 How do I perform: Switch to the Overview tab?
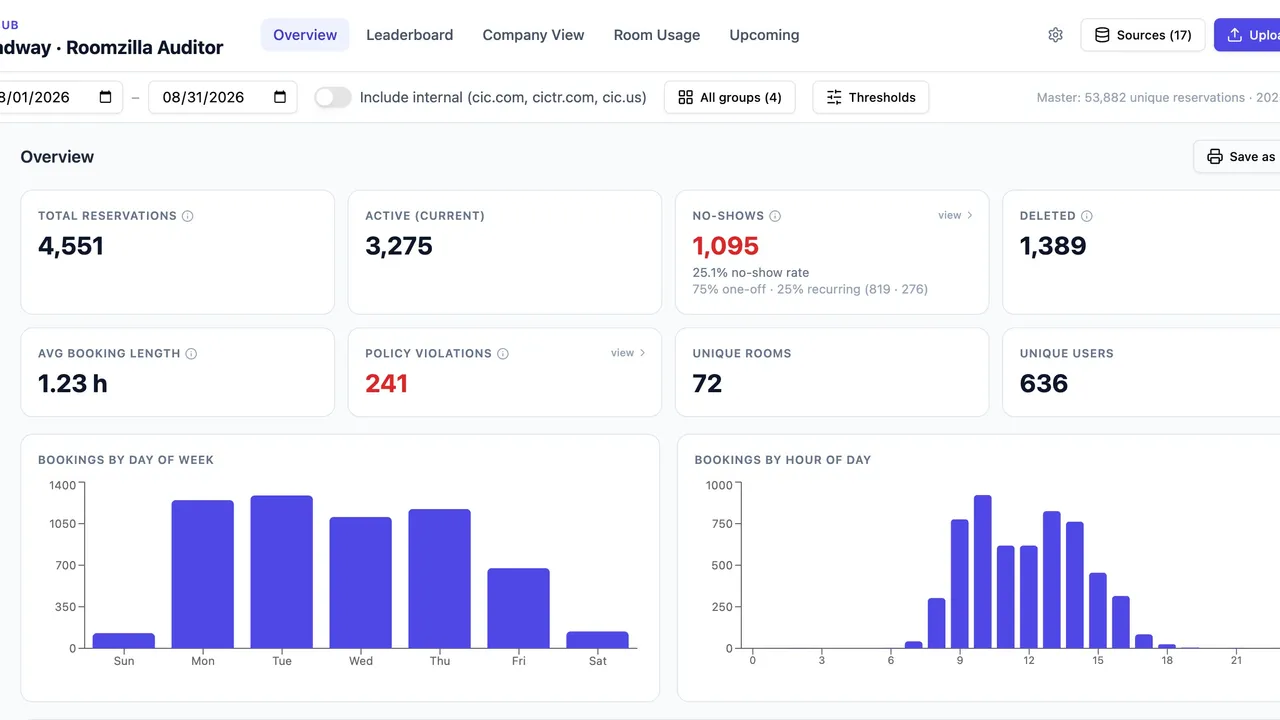click(x=305, y=35)
